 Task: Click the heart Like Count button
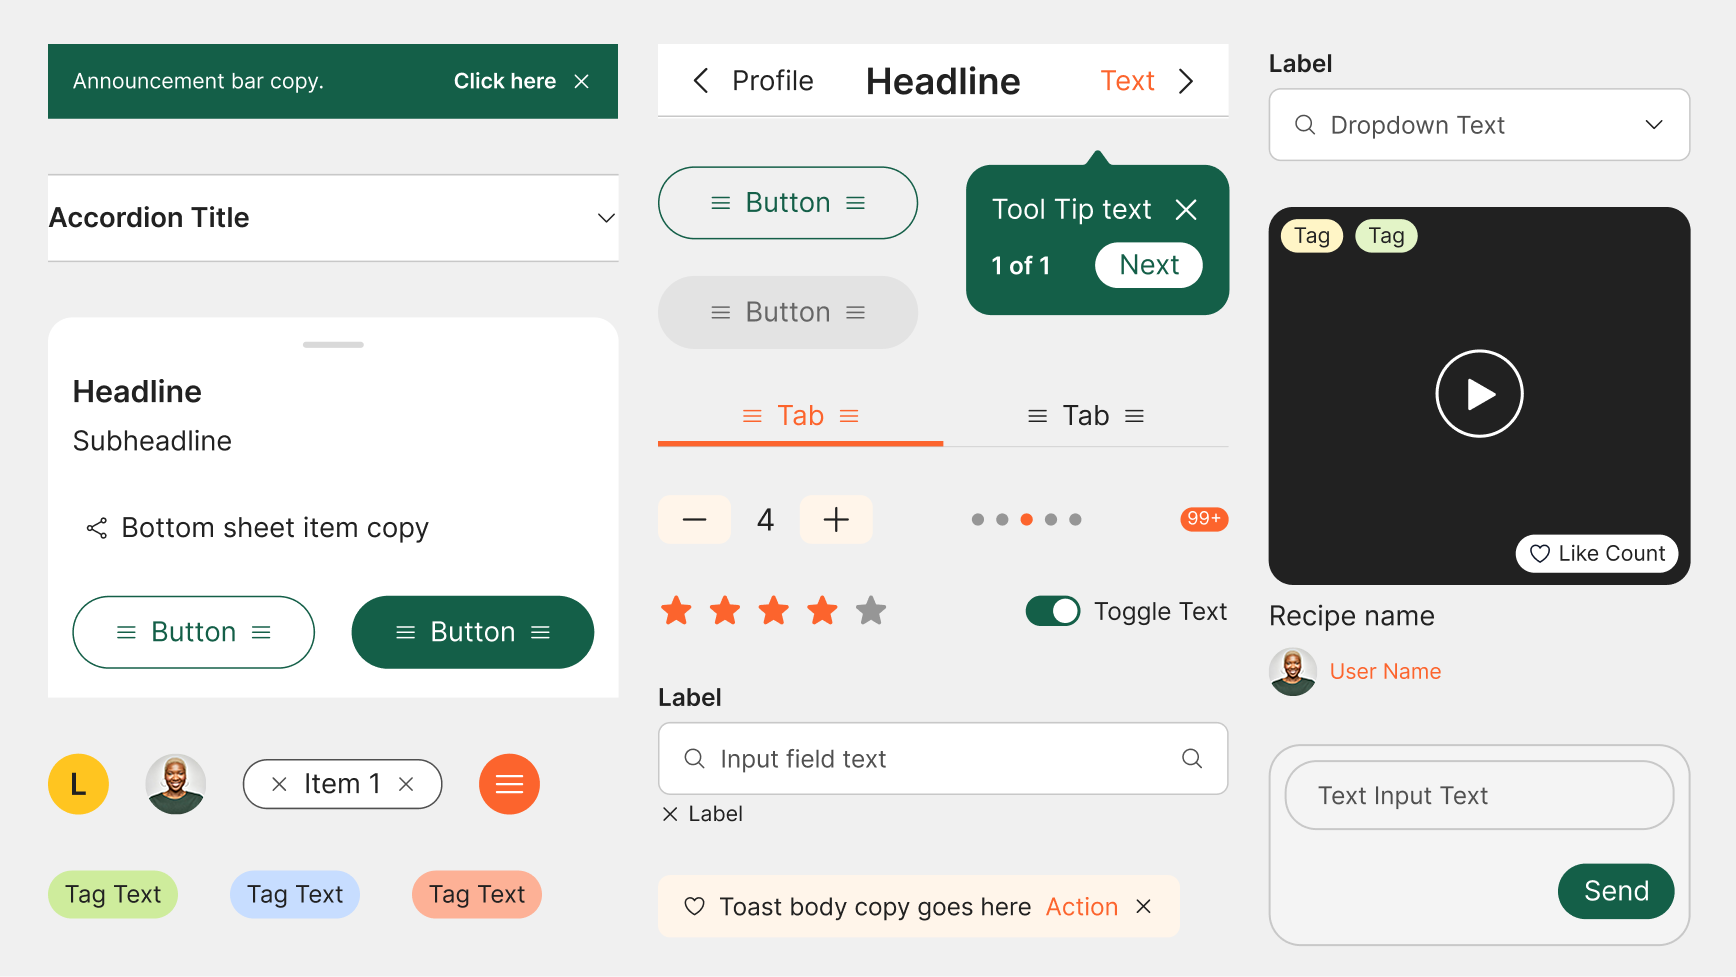(x=1596, y=553)
